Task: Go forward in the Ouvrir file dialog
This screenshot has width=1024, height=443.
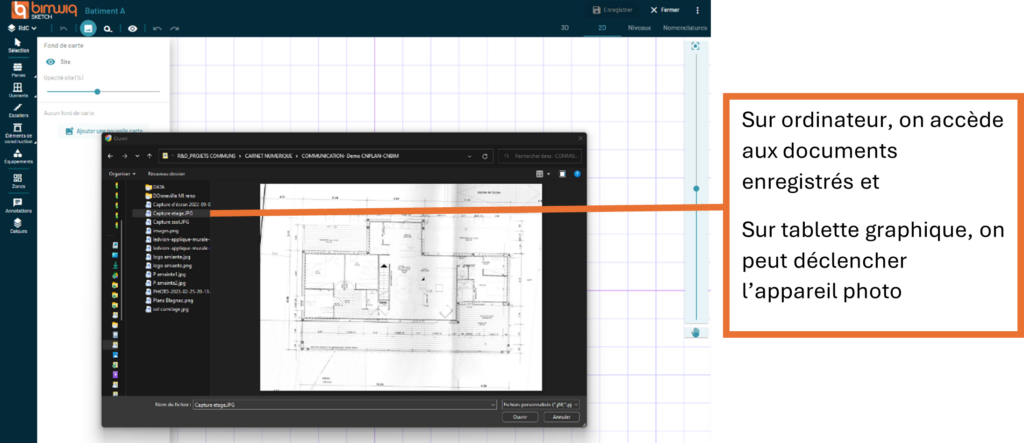Action: [x=124, y=156]
